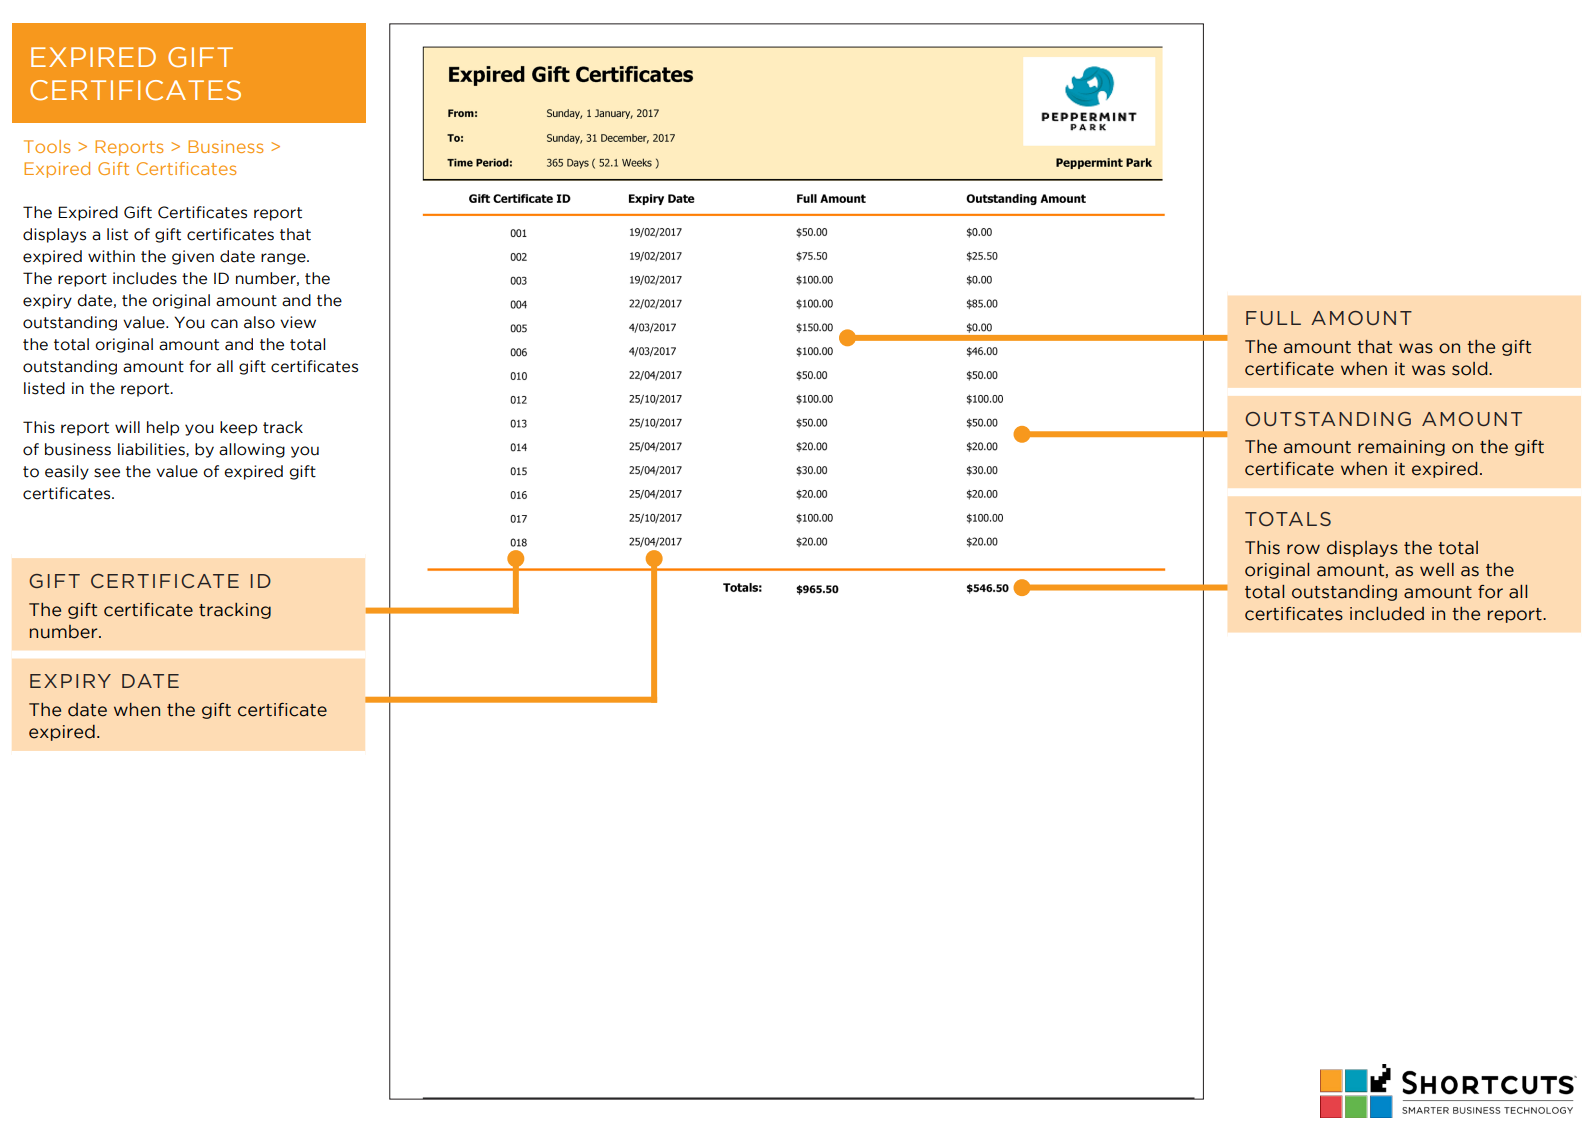This screenshot has height=1139, width=1586.
Task: Click the Full Amount column header
Action: click(830, 199)
